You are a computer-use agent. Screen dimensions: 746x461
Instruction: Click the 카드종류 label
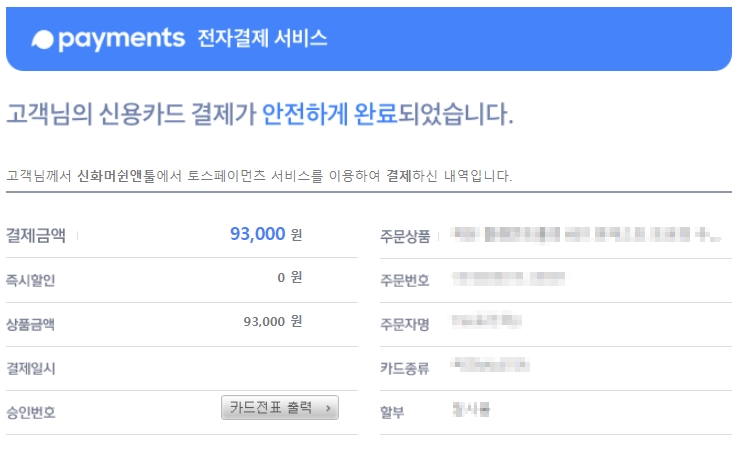coord(405,368)
